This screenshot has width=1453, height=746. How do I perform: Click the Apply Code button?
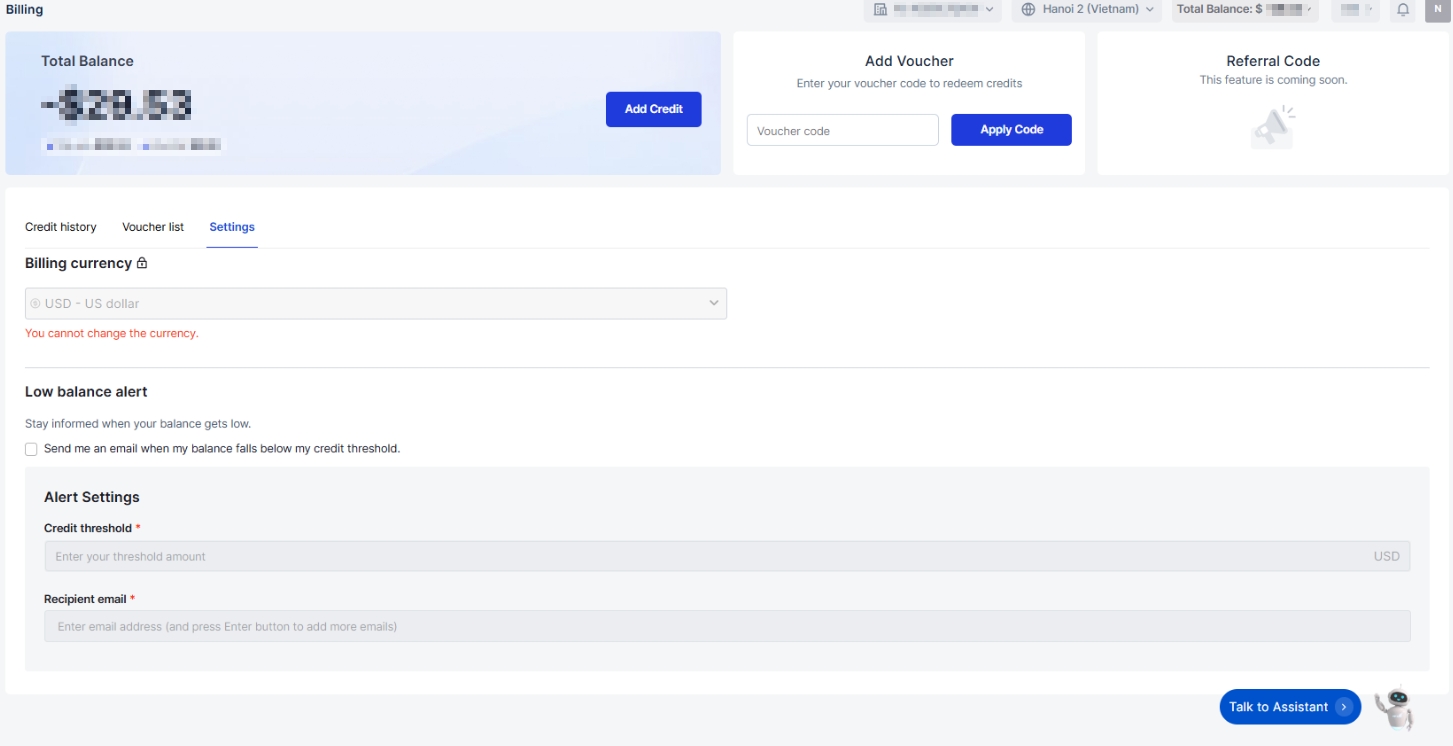point(1011,130)
